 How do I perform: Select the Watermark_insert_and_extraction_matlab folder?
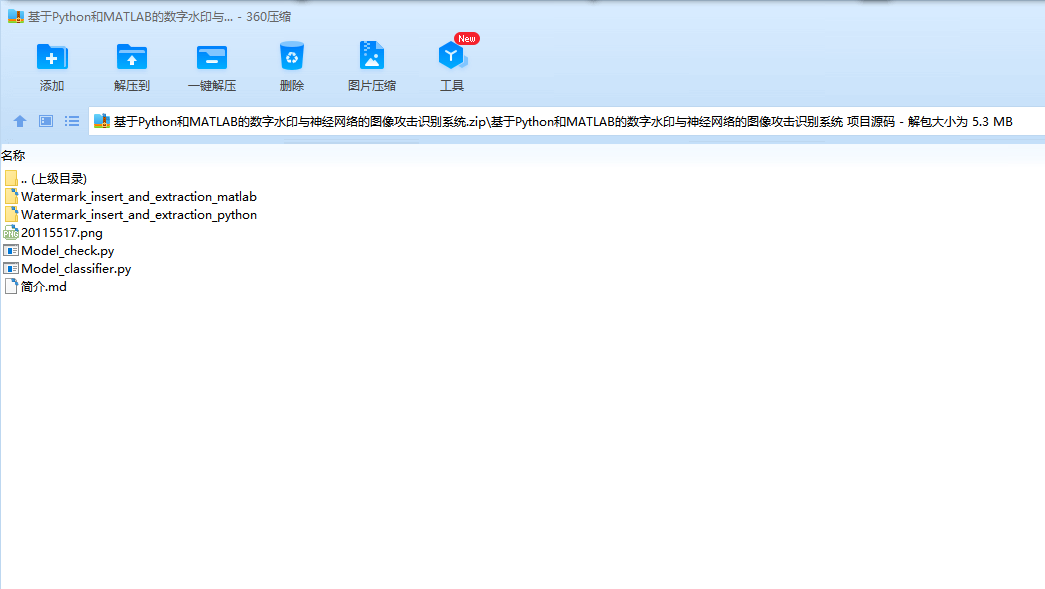(139, 197)
